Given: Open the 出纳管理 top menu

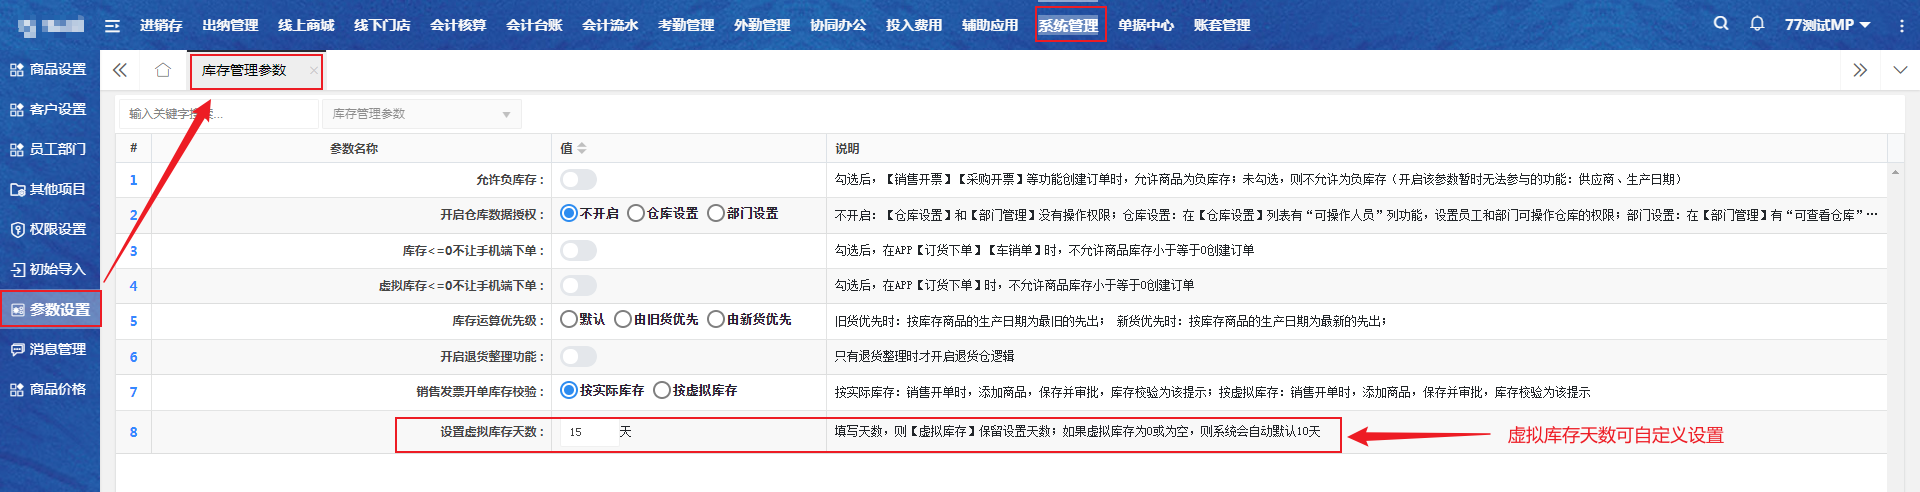Looking at the screenshot, I should pos(230,25).
